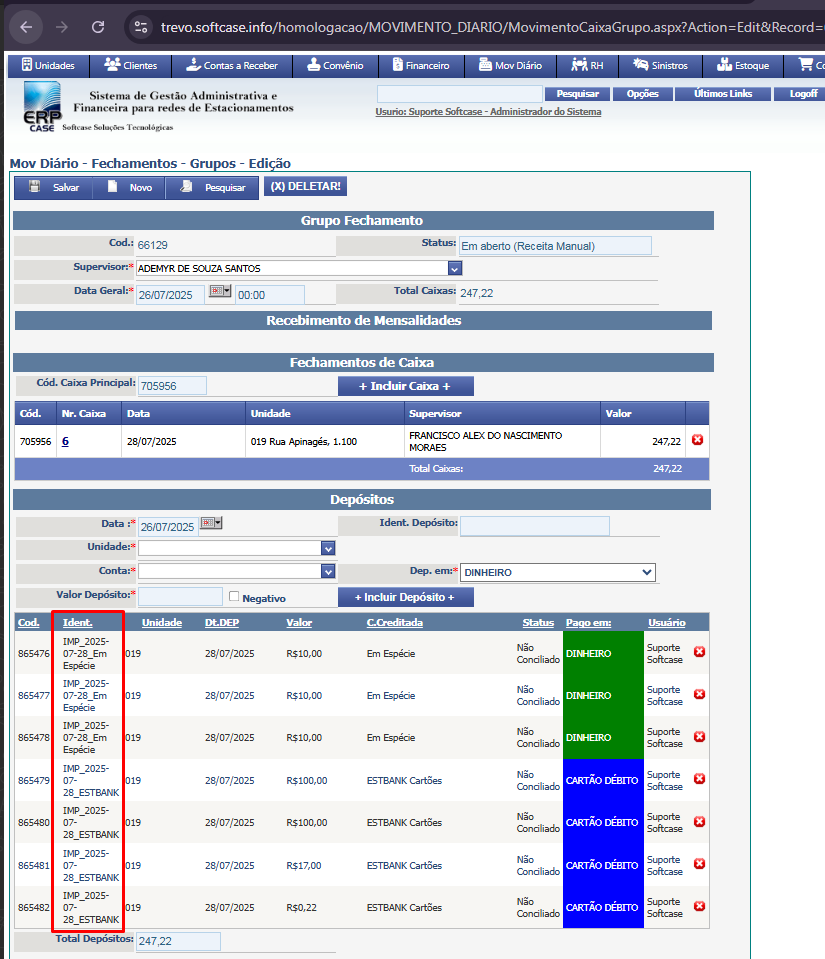Open the Estoque menu

click(742, 65)
